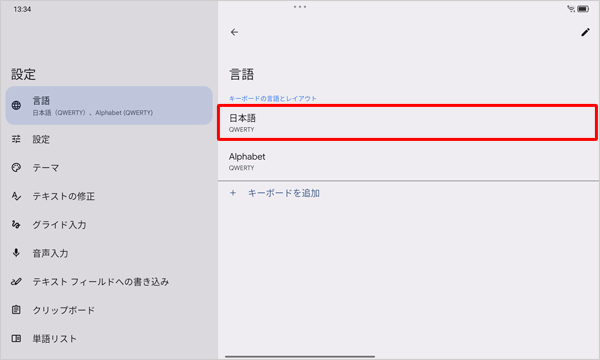Tap the bottom navigation gesture bar
Image resolution: width=600 pixels, height=360 pixels.
pyautogui.click(x=300, y=357)
